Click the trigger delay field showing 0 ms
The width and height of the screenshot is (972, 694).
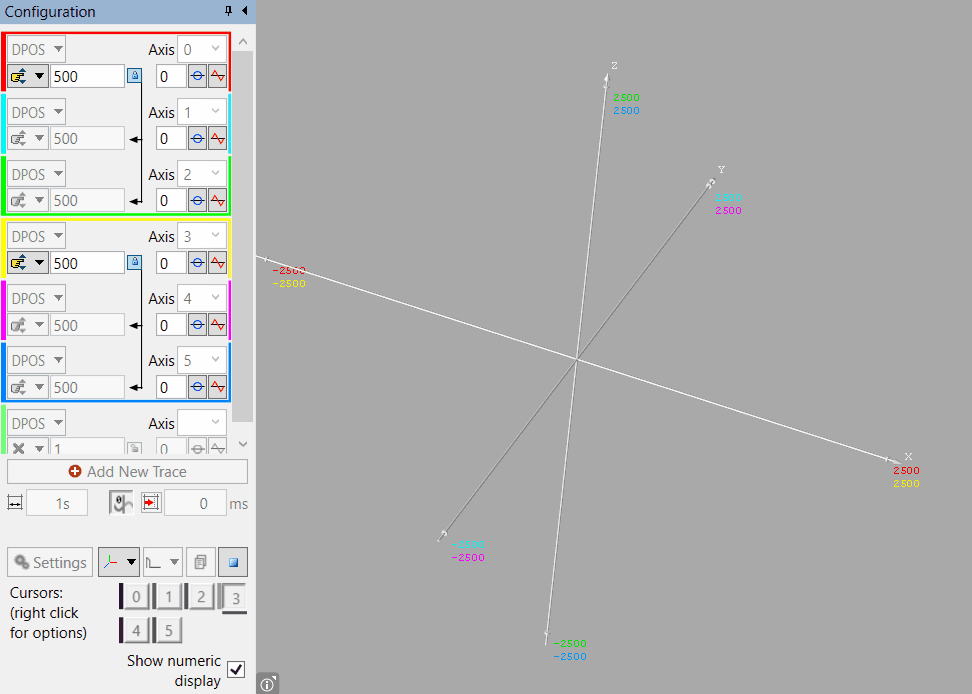195,503
